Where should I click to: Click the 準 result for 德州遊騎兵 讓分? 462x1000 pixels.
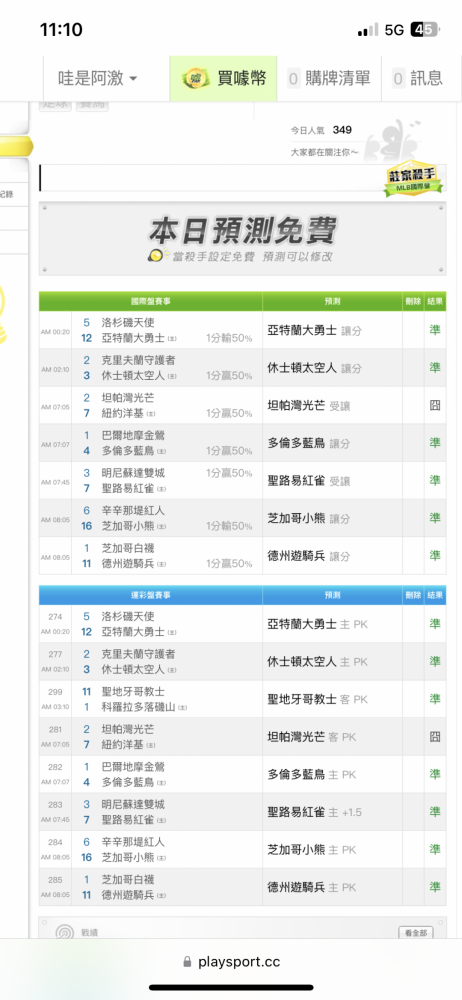435,555
